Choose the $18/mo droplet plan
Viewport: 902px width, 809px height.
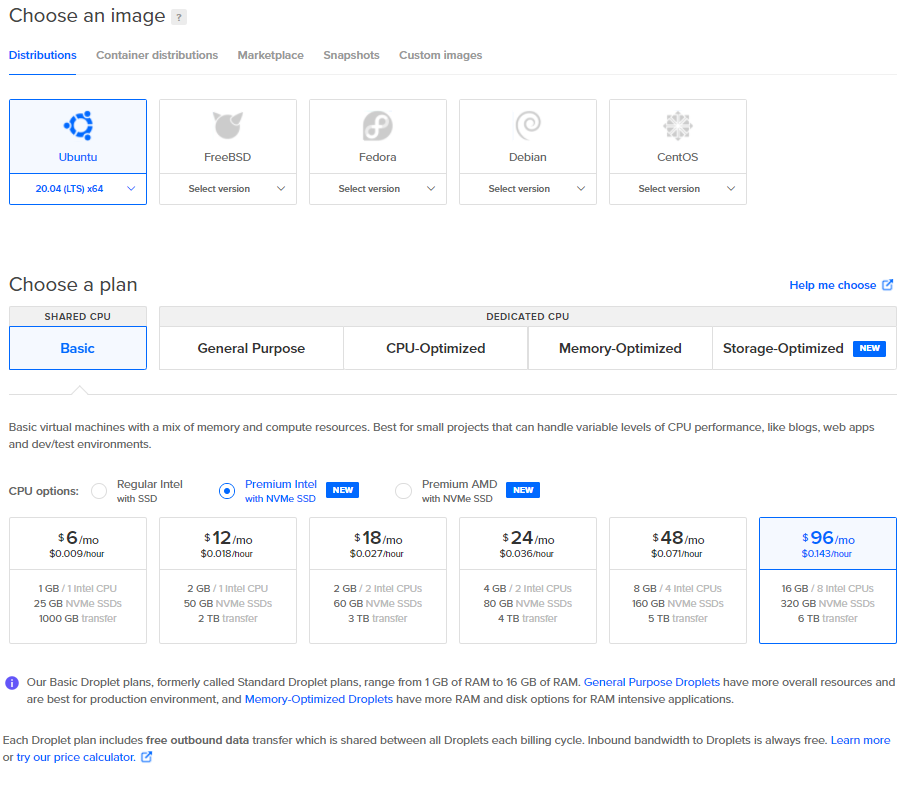378,580
